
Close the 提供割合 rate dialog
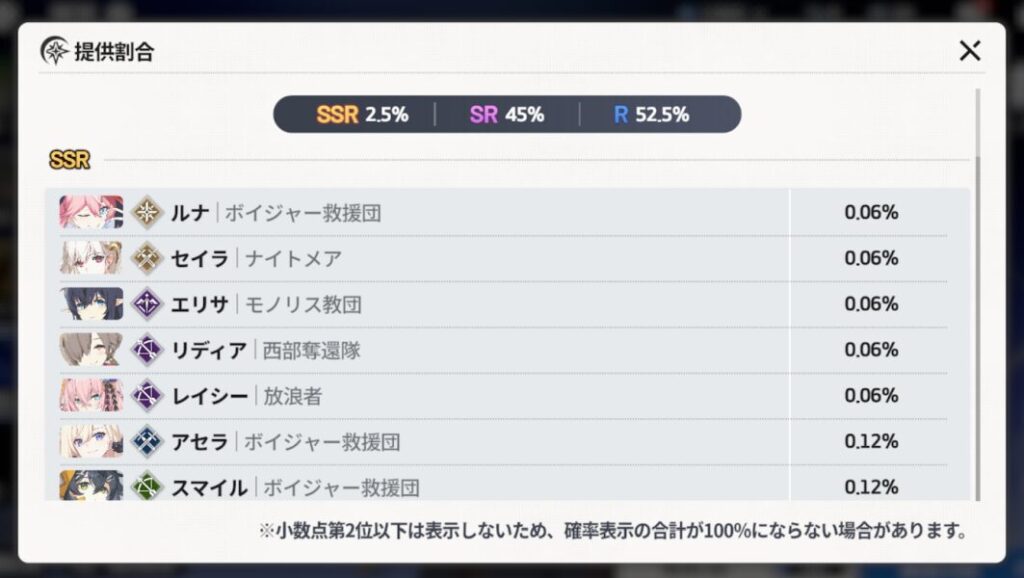(x=968, y=49)
